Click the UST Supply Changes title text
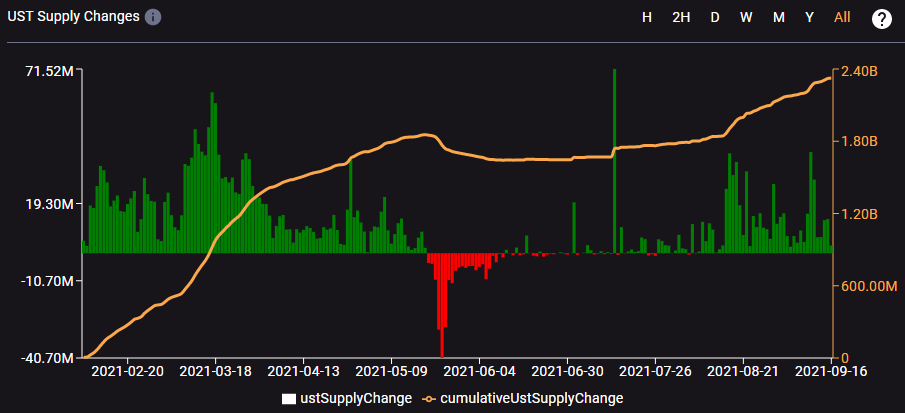 (73, 18)
